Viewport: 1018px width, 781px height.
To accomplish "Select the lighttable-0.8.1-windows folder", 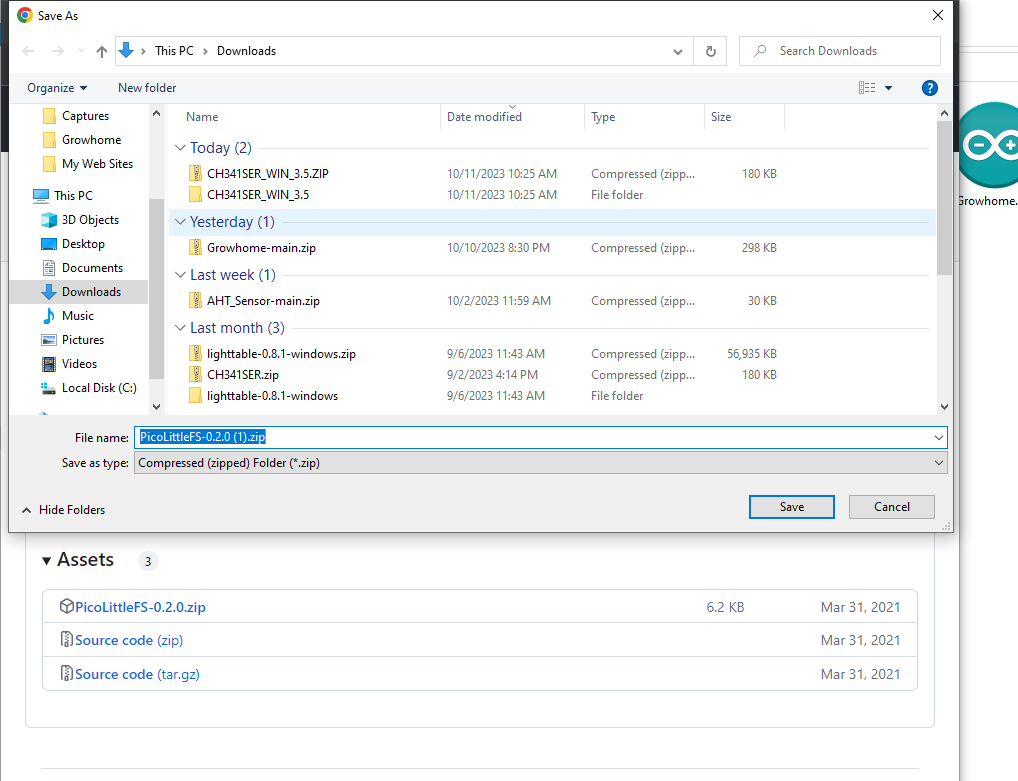I will click(272, 395).
